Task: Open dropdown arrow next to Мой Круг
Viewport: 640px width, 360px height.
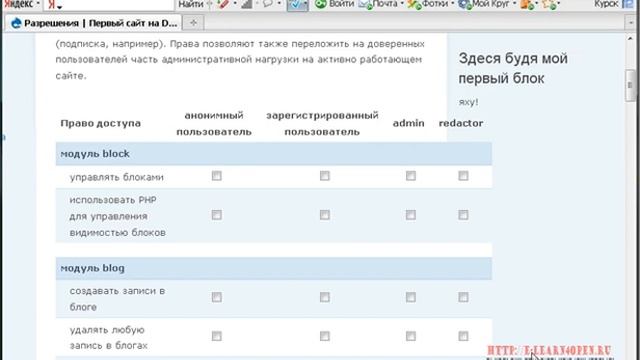Action: click(514, 4)
